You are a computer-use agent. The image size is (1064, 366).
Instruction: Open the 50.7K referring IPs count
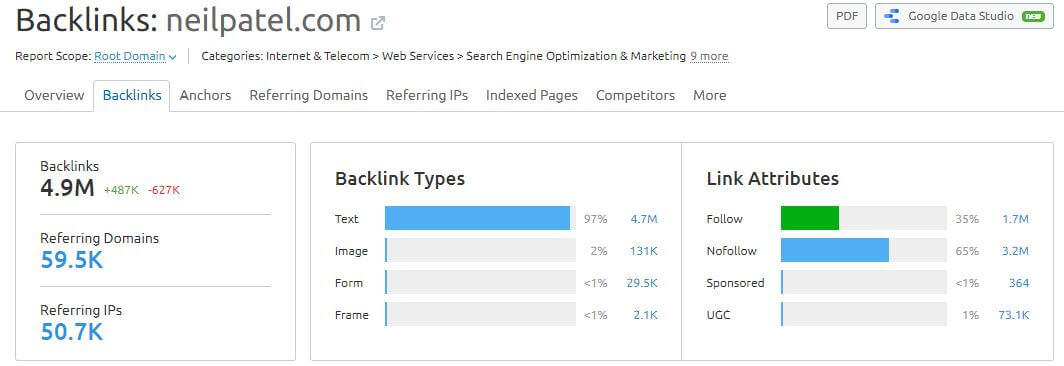(71, 332)
